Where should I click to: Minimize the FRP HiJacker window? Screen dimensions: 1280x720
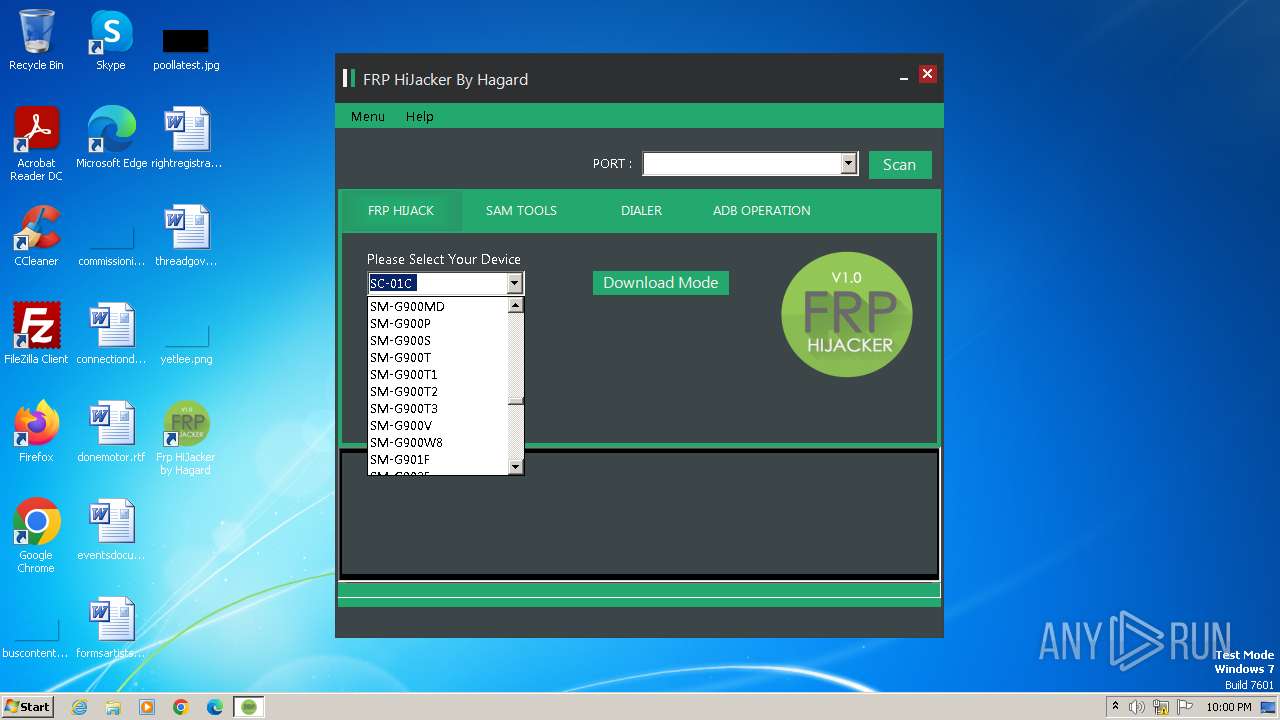point(903,76)
